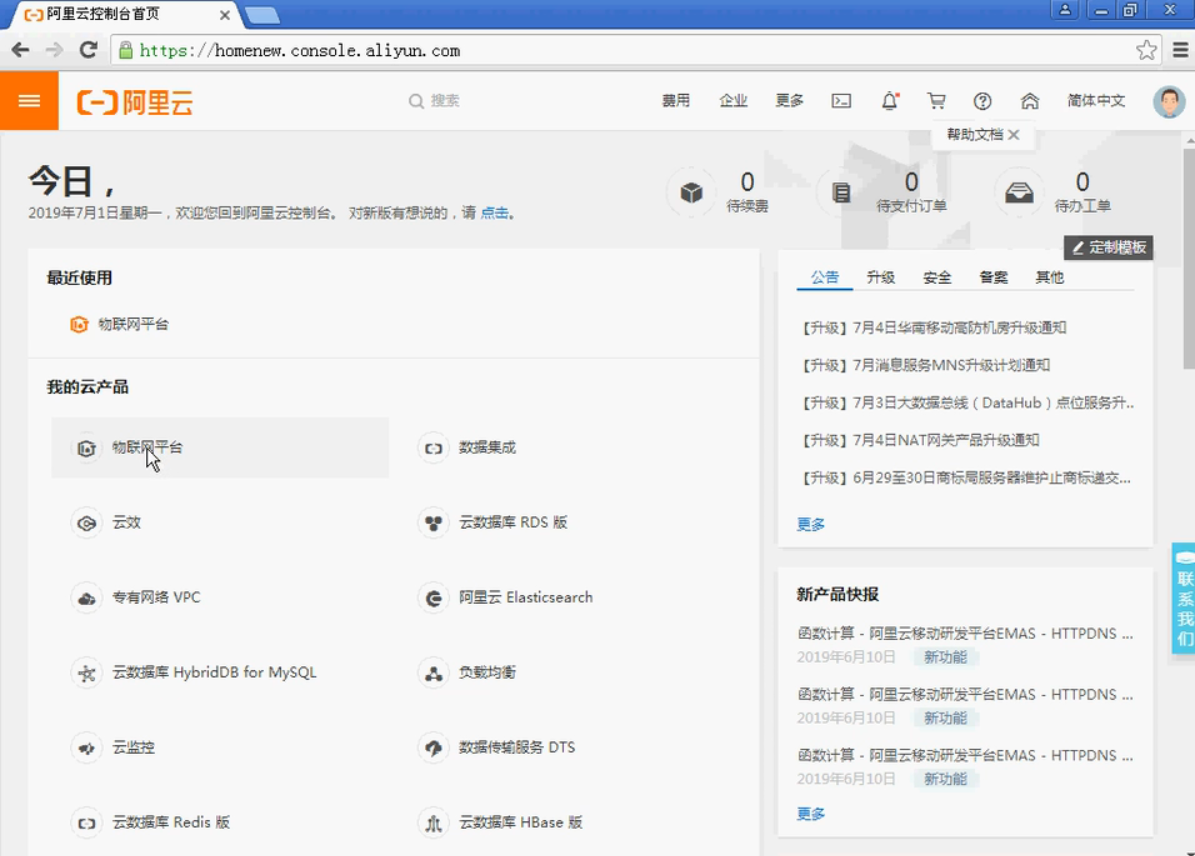Screen dimensions: 1195x856
Task: Close the 帮助文档 tooltip
Action: (1014, 135)
